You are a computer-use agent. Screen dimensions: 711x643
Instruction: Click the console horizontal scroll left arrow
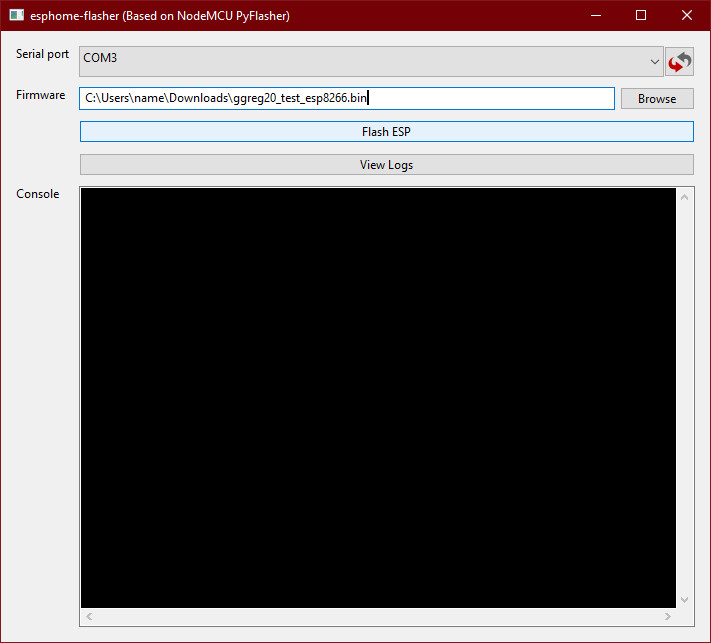pos(89,616)
